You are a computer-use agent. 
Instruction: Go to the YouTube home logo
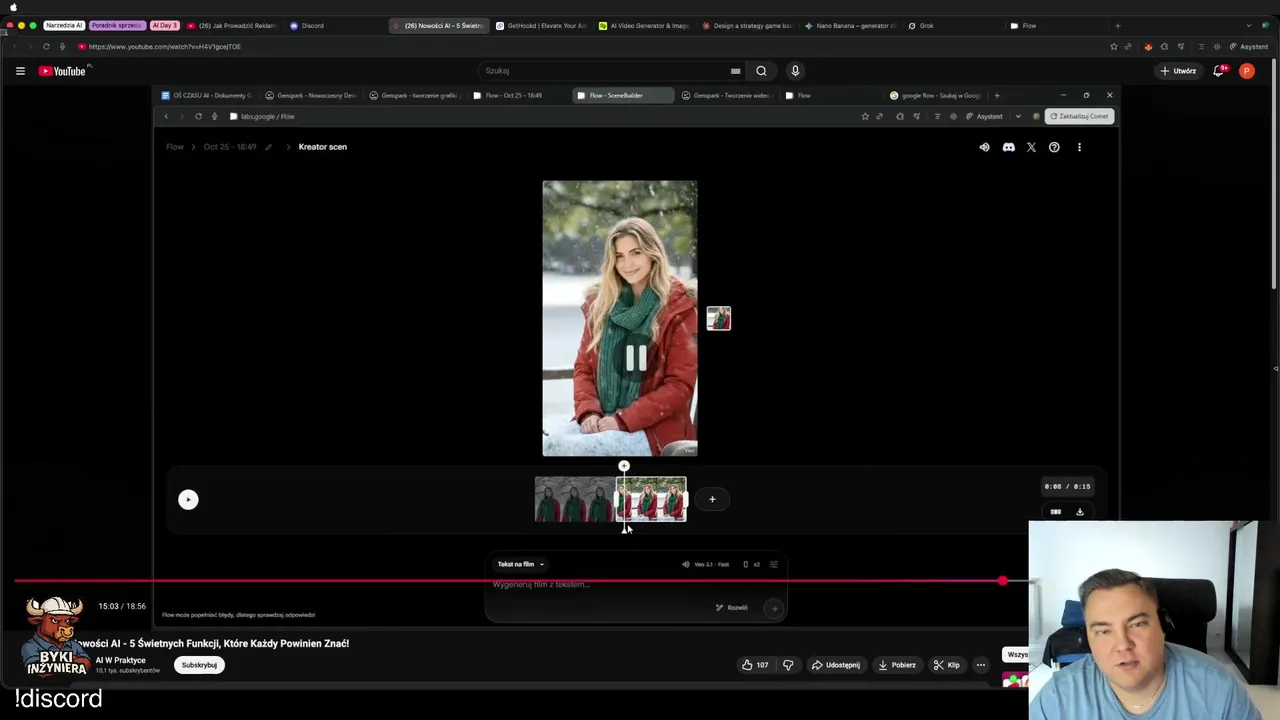pyautogui.click(x=64, y=71)
